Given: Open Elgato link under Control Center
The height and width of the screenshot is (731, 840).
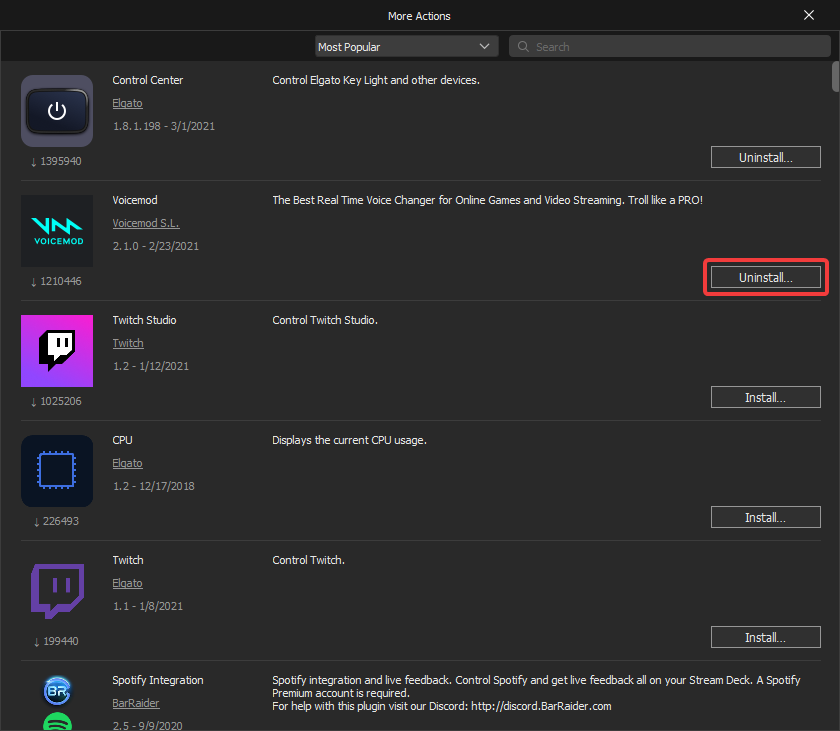Looking at the screenshot, I should (x=128, y=103).
